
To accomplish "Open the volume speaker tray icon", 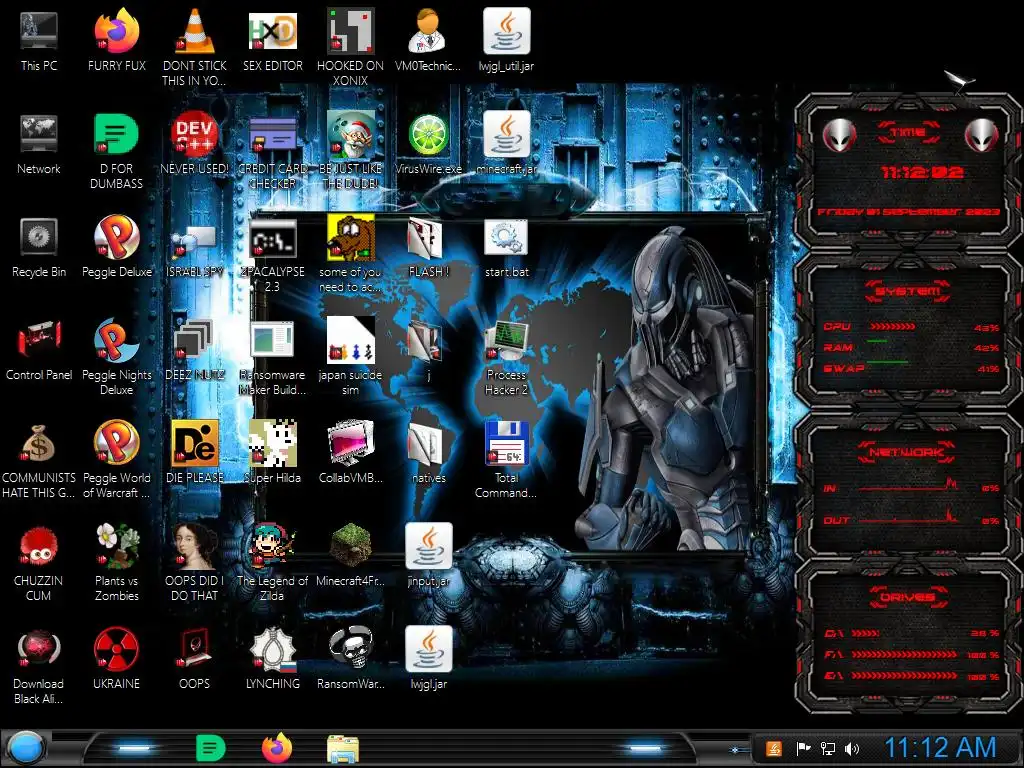I will (x=852, y=748).
